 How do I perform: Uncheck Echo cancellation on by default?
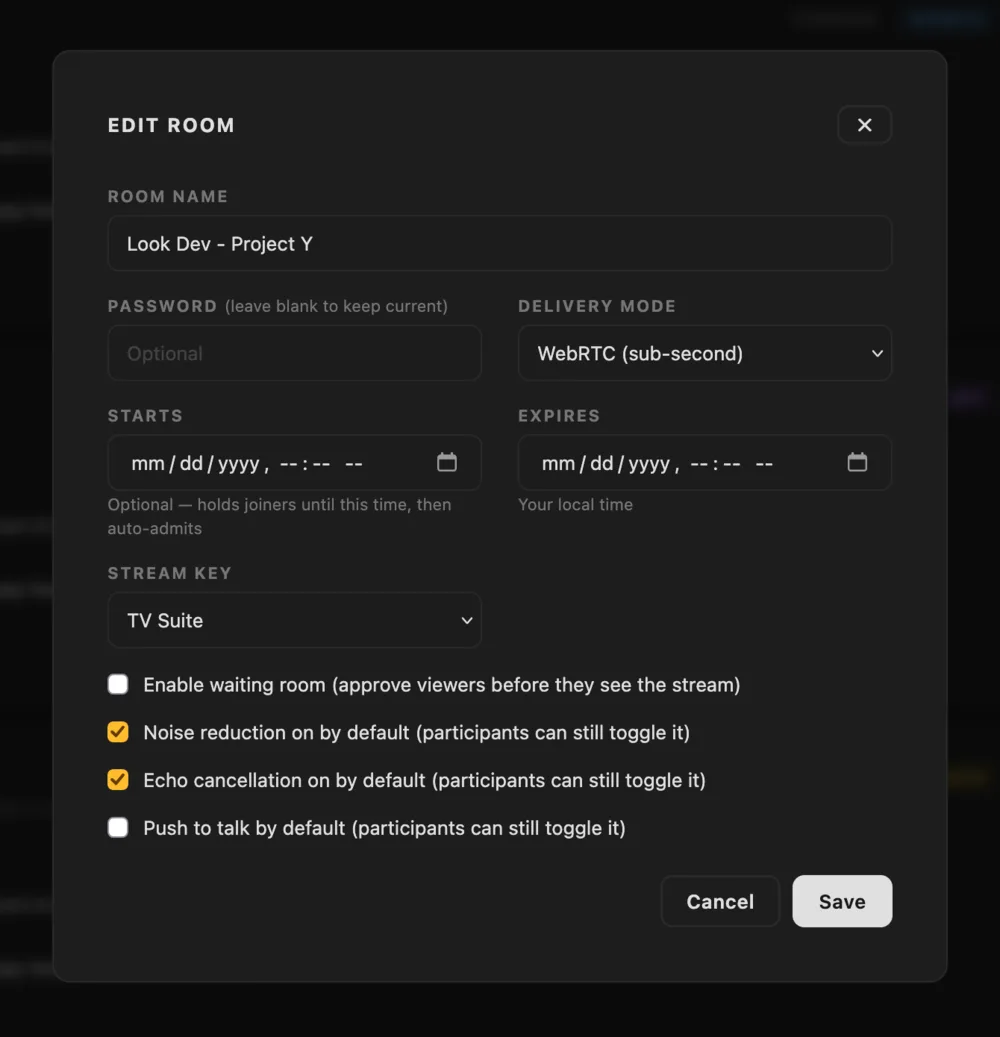pos(118,780)
